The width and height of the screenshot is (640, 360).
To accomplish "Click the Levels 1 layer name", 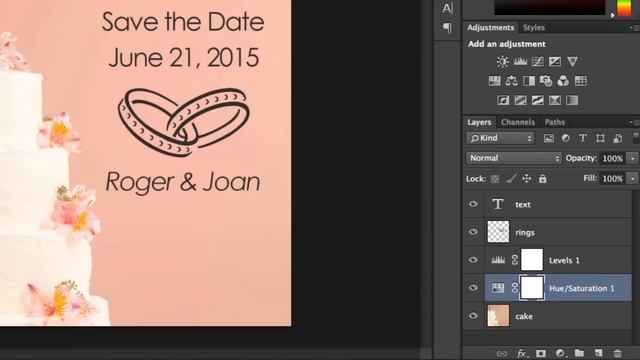I will (x=564, y=260).
